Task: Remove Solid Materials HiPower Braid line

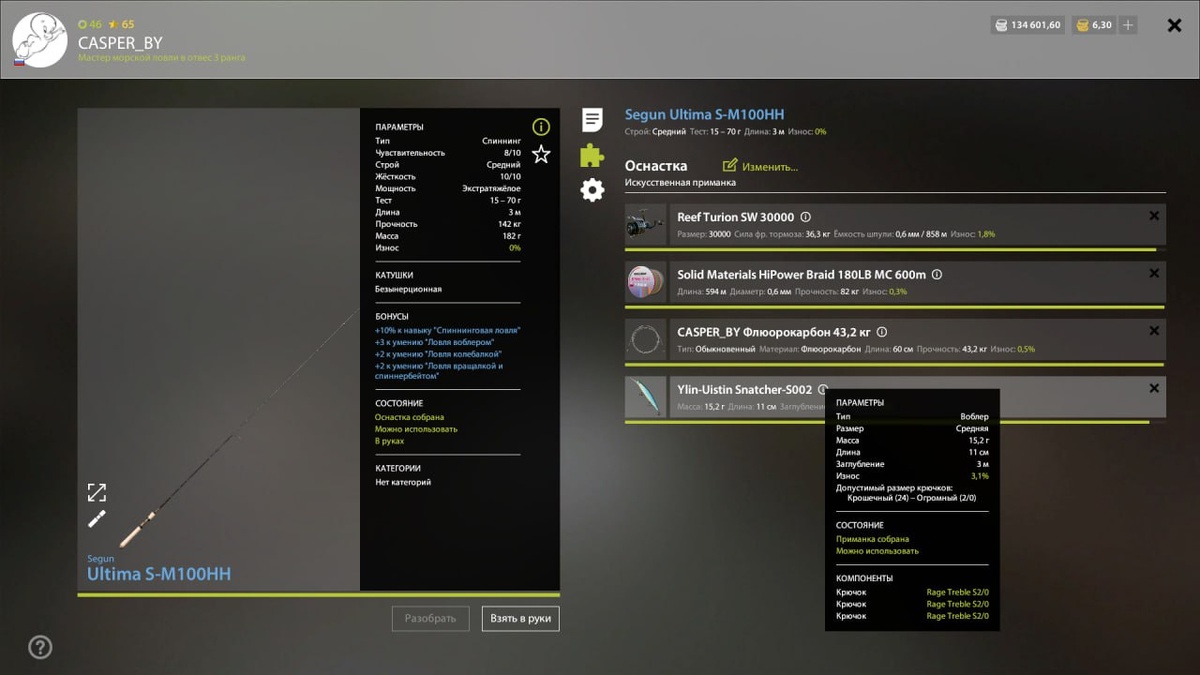Action: (1154, 273)
